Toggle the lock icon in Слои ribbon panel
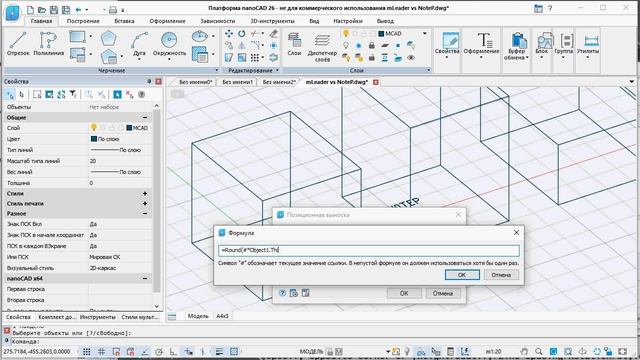This screenshot has height=360, width=640. tap(371, 45)
